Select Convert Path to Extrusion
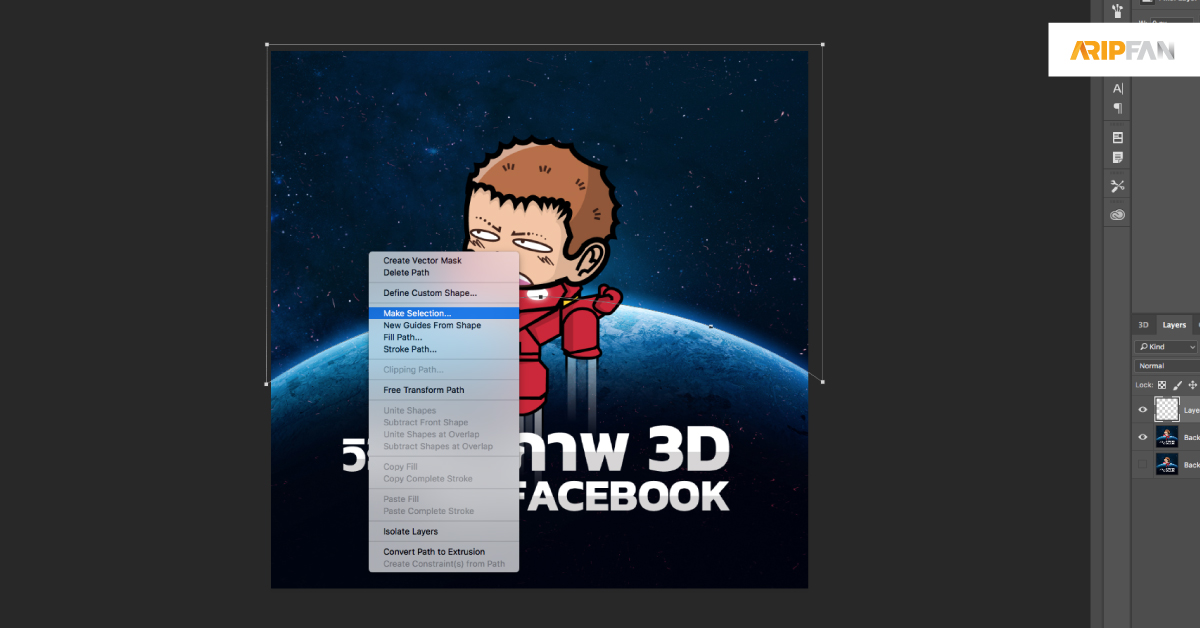1200x628 pixels. click(x=434, y=552)
